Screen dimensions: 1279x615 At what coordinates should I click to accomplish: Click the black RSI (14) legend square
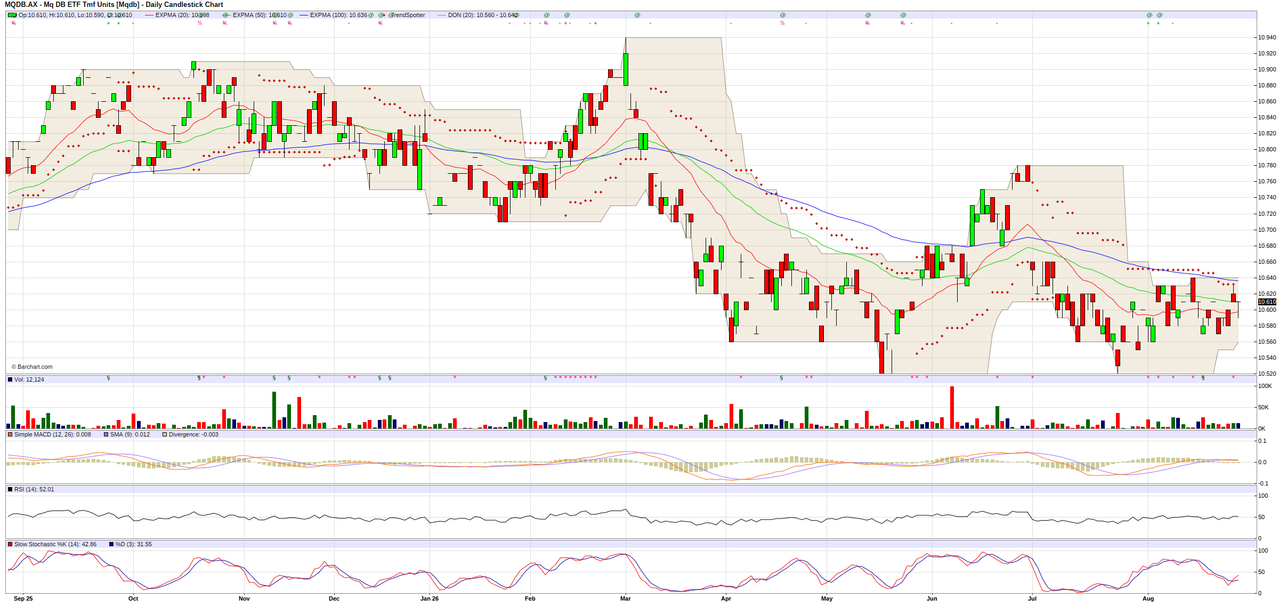coord(10,489)
